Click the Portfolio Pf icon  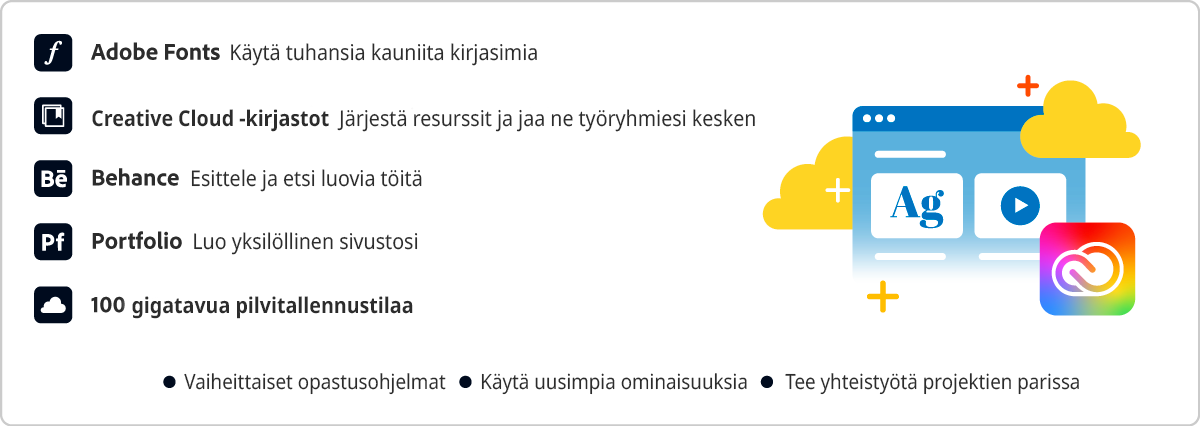pos(53,242)
